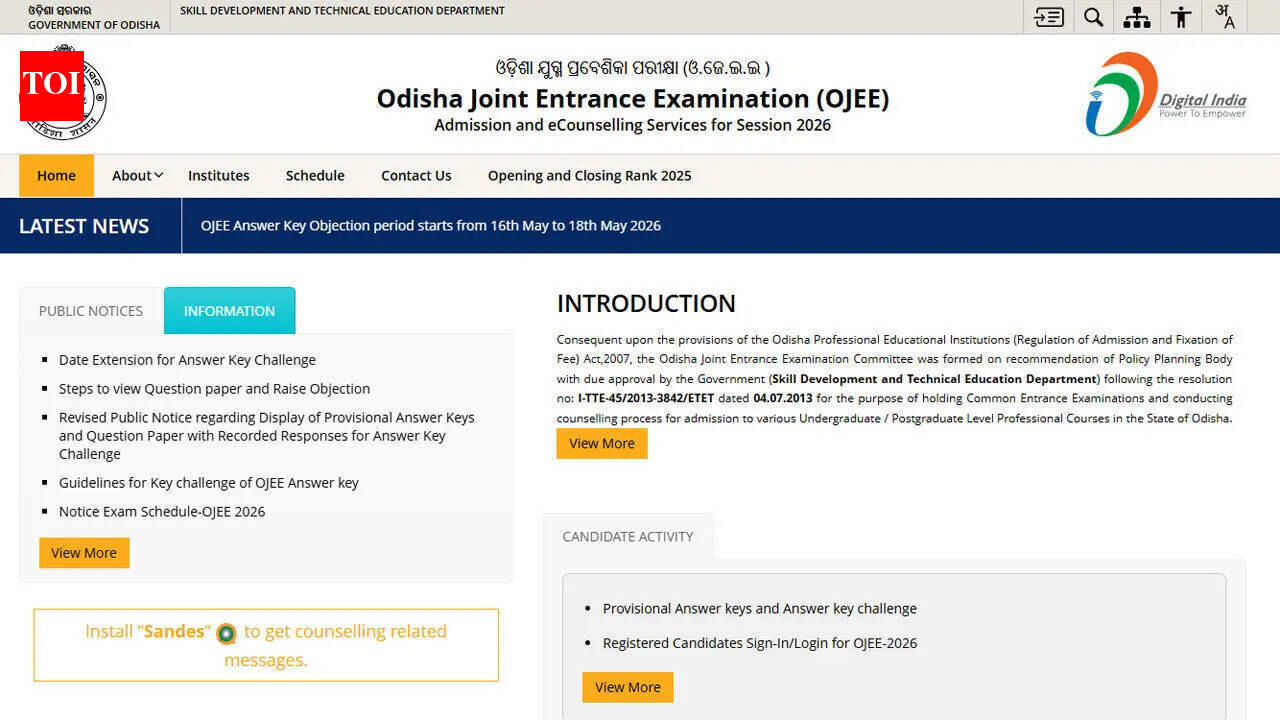
Task: Click the Install Sandes banner
Action: coord(266,646)
